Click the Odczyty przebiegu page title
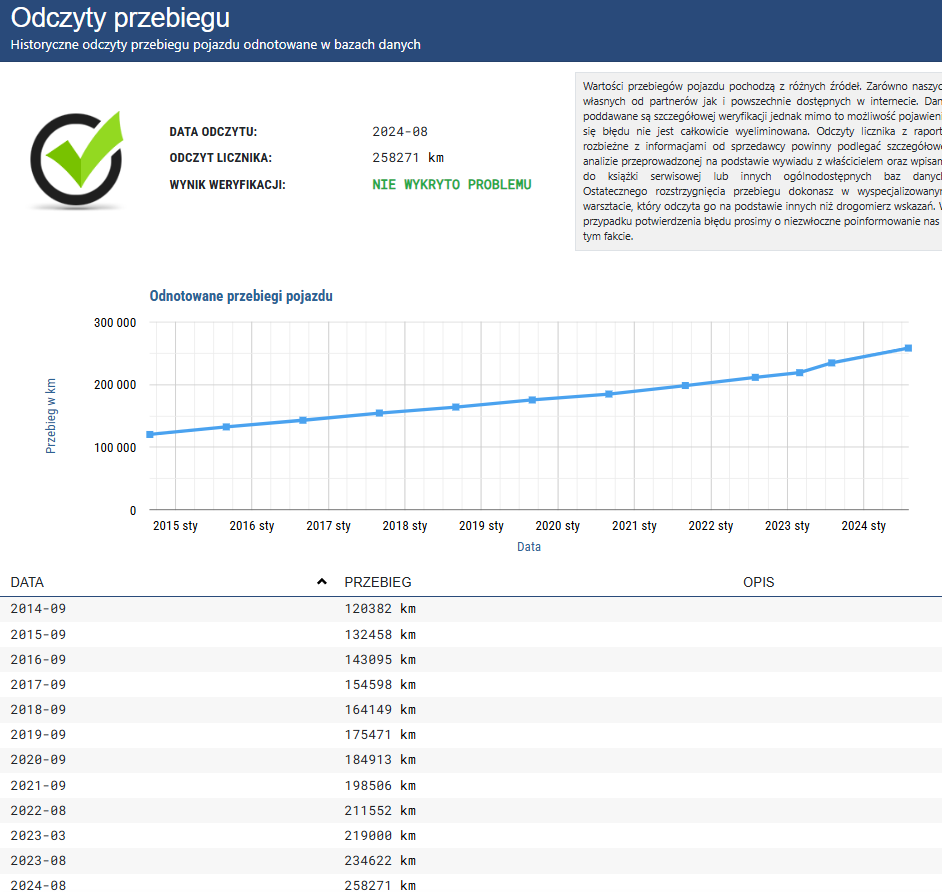The width and height of the screenshot is (942, 892). pyautogui.click(x=120, y=18)
